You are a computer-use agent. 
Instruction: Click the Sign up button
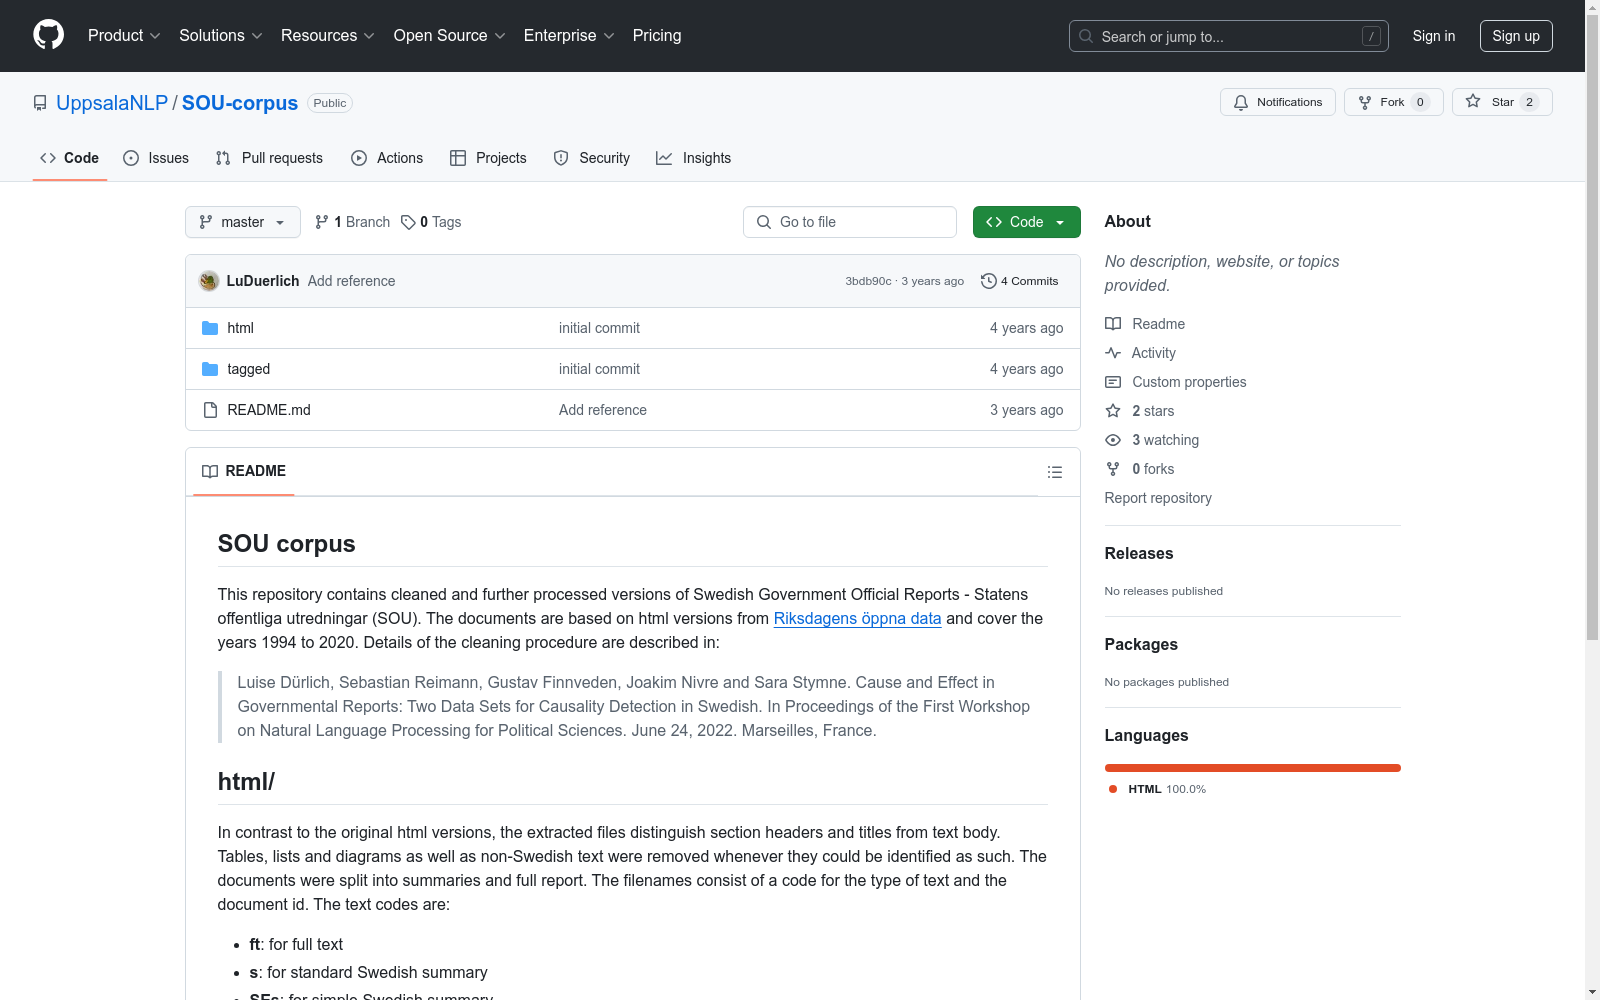click(1516, 36)
